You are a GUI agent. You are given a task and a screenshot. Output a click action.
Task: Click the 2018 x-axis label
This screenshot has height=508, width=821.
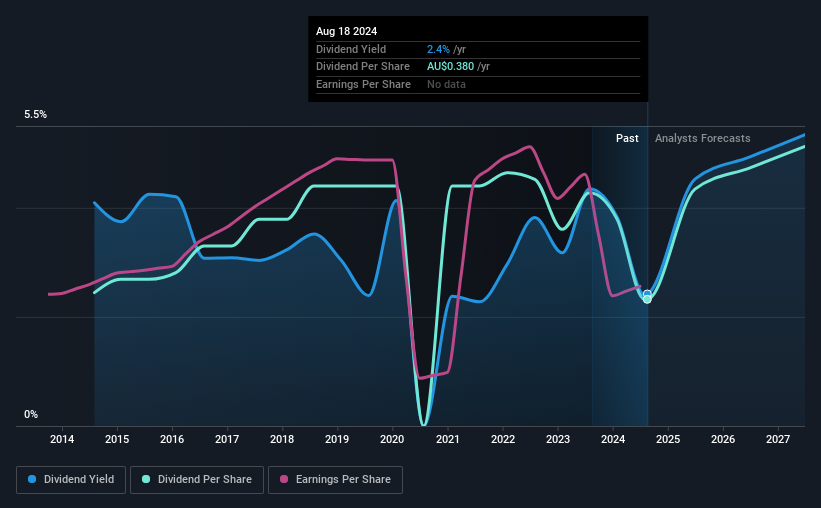(x=282, y=439)
